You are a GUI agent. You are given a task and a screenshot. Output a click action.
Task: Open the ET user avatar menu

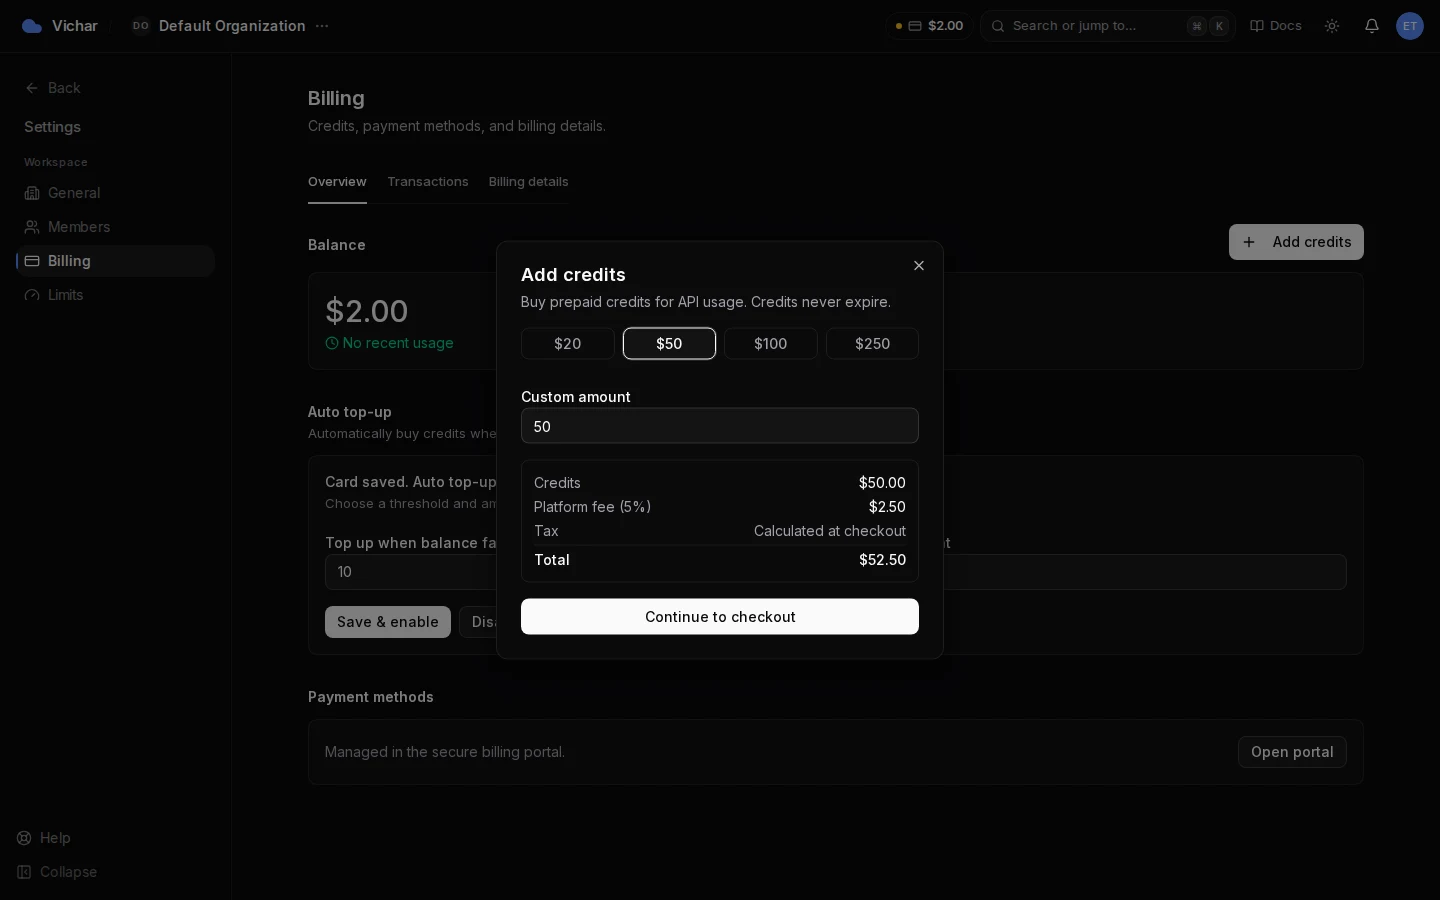[1410, 26]
